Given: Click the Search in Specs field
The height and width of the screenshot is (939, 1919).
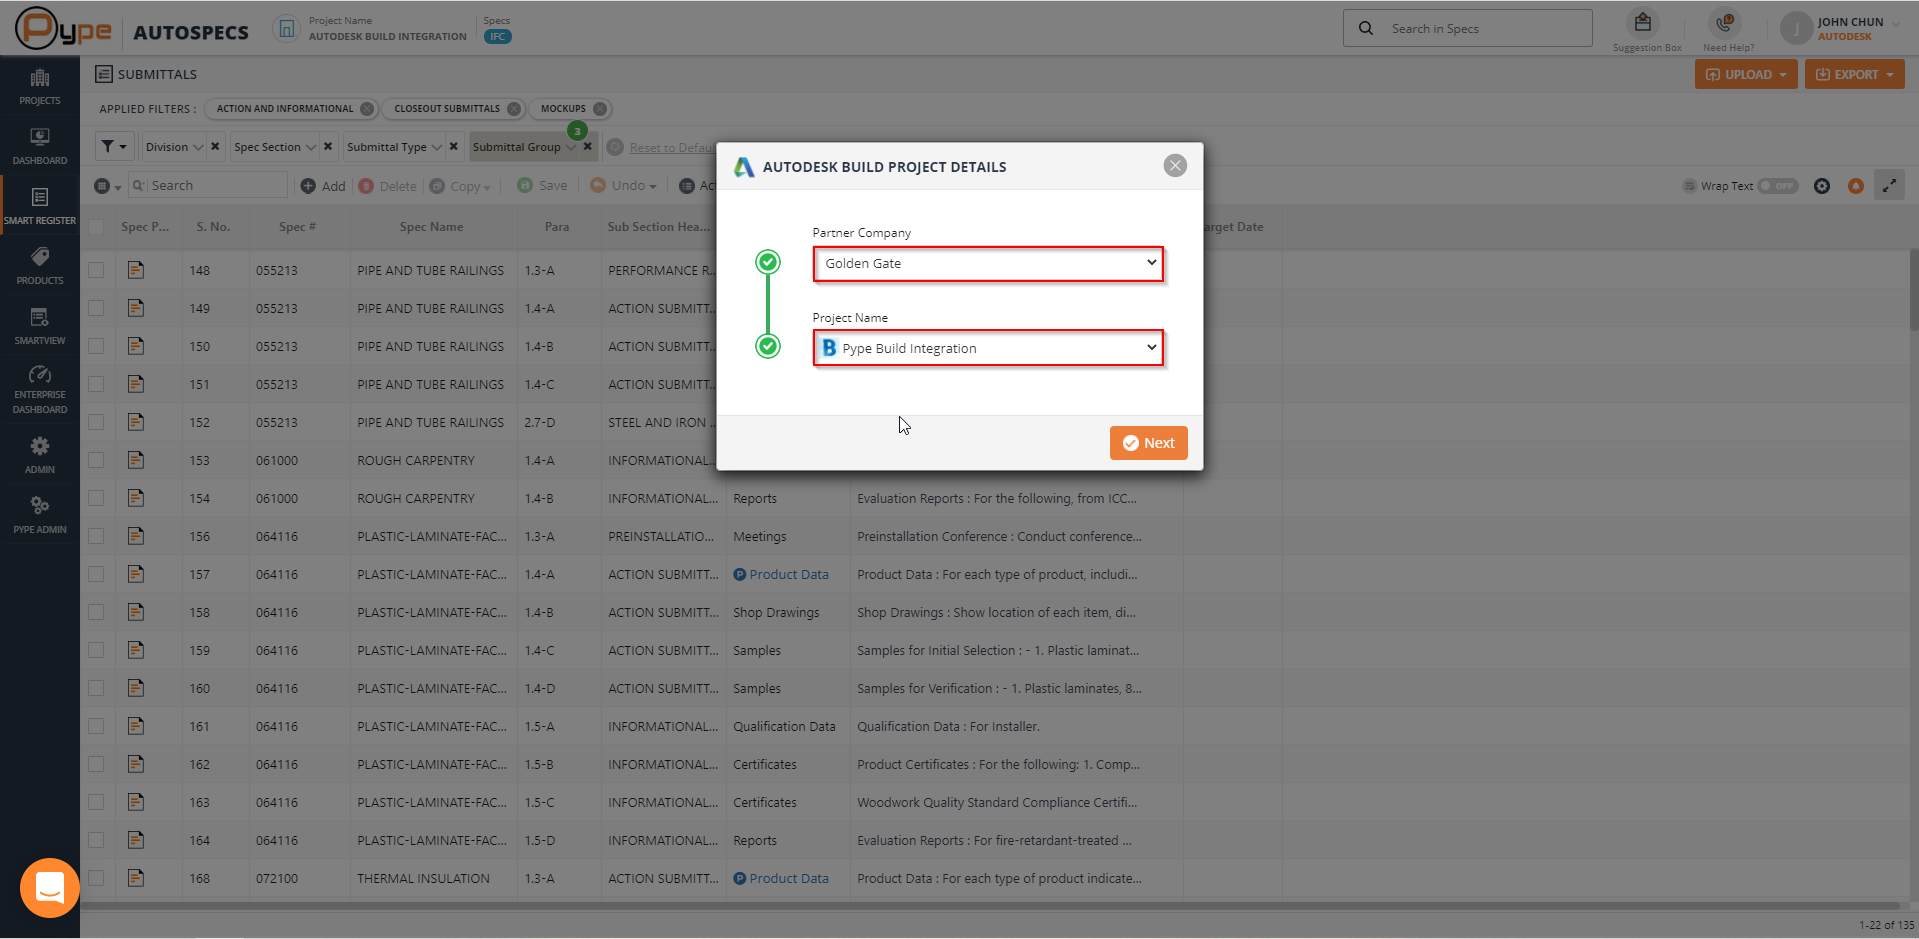Looking at the screenshot, I should (x=1467, y=29).
